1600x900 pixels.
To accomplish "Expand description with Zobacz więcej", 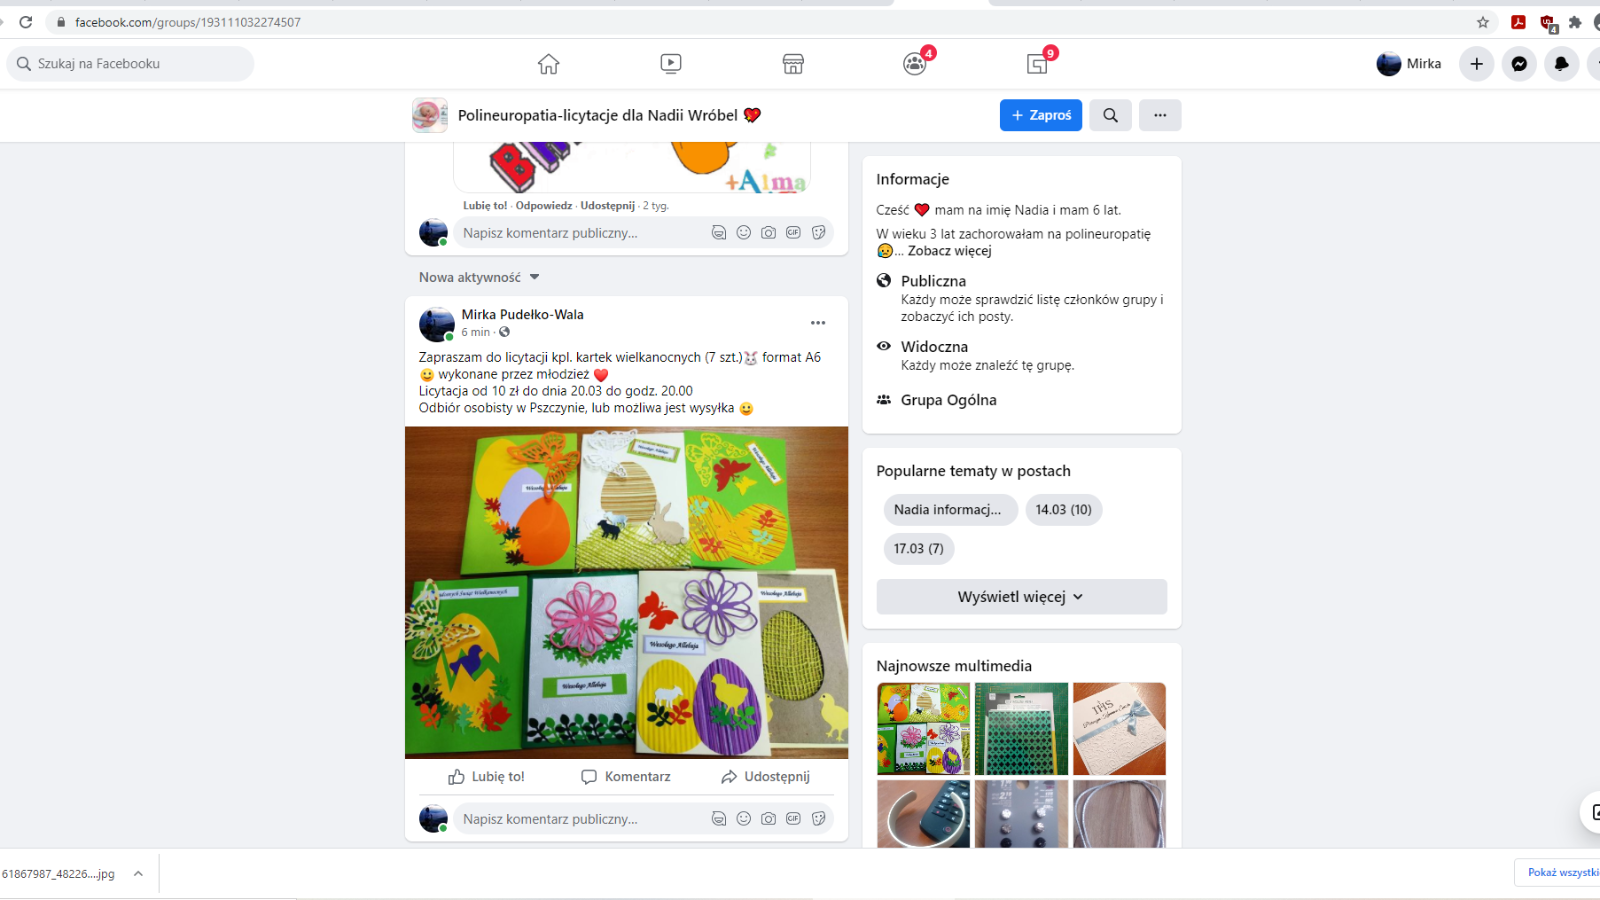I will pos(949,251).
